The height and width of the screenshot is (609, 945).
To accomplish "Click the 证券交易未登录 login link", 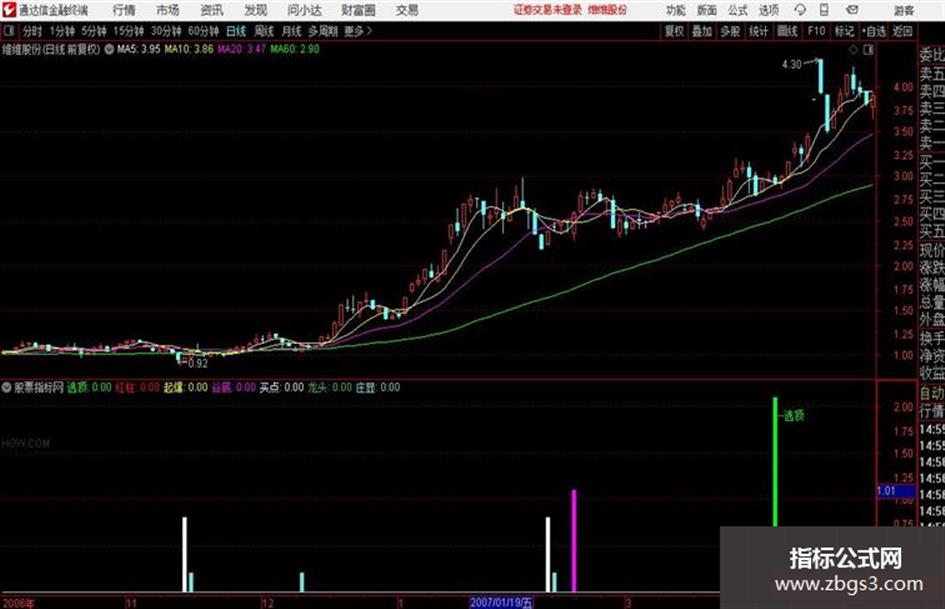I will [x=548, y=10].
